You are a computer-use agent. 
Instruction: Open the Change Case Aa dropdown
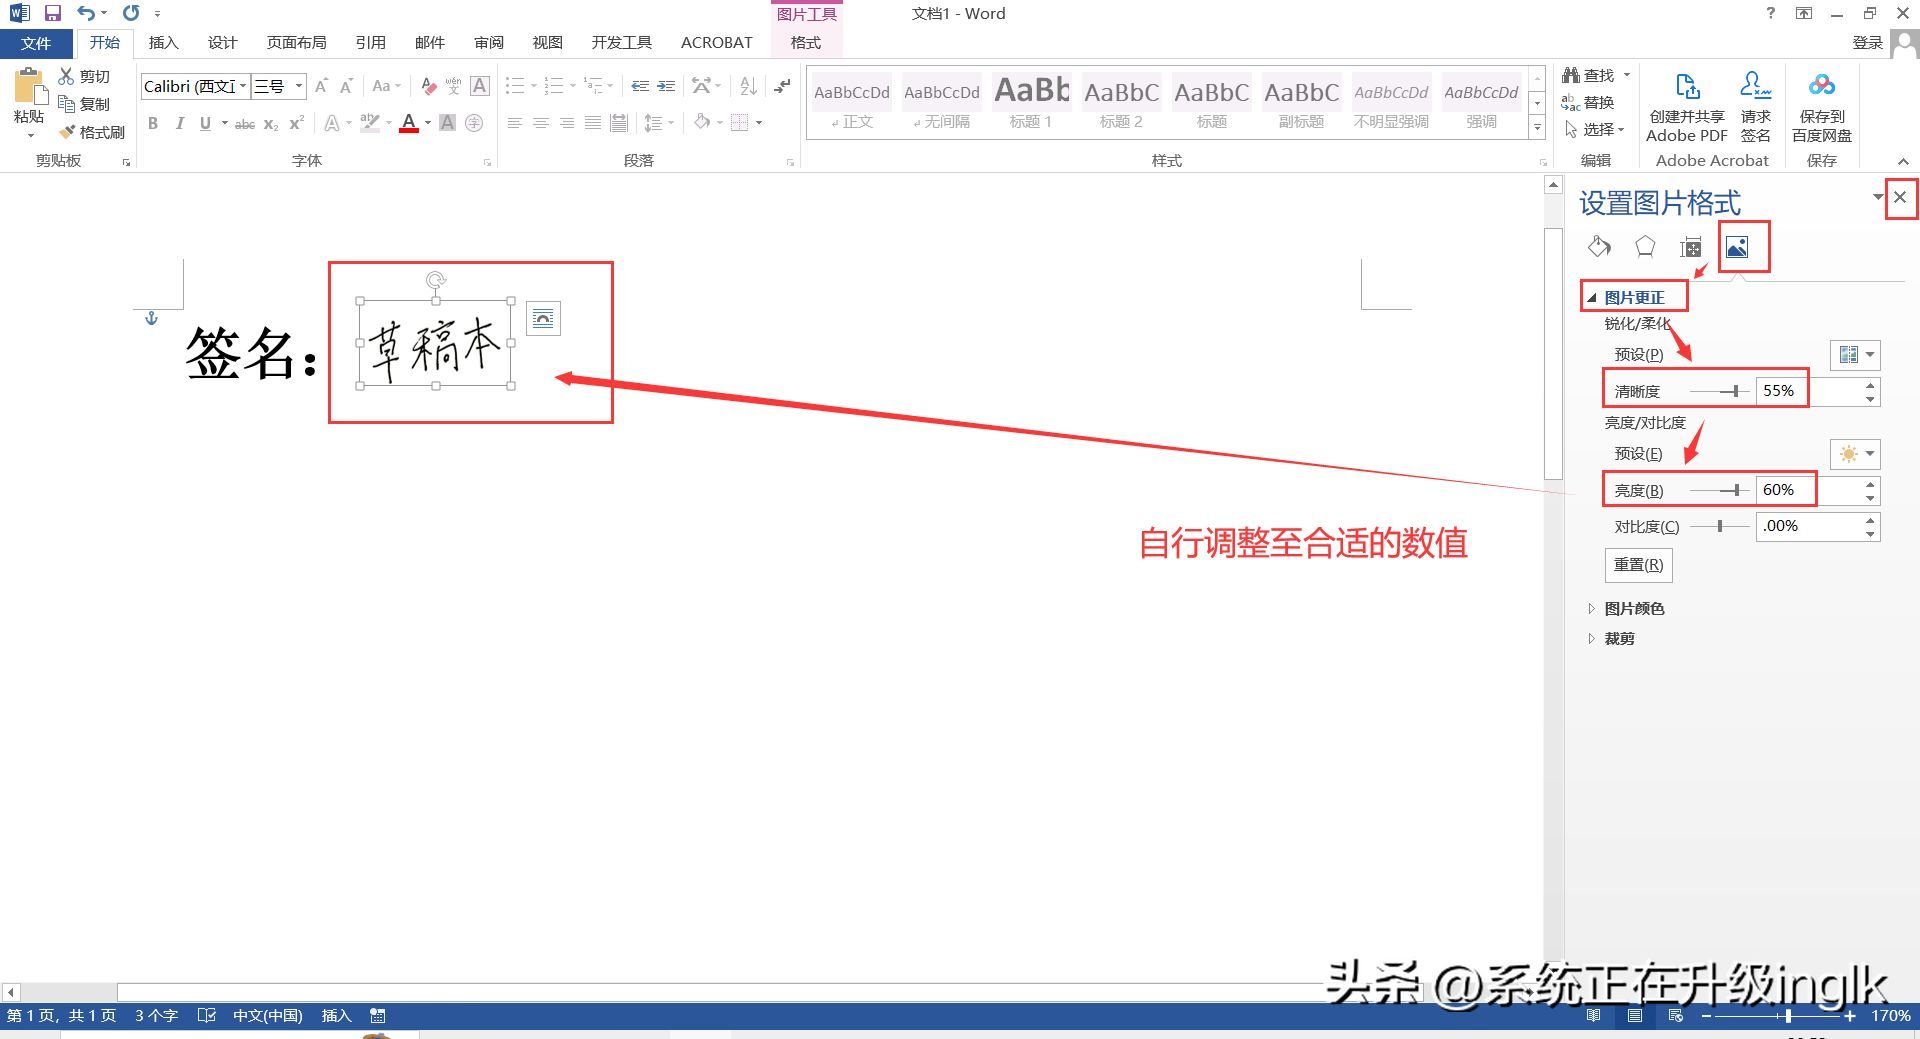tap(386, 86)
